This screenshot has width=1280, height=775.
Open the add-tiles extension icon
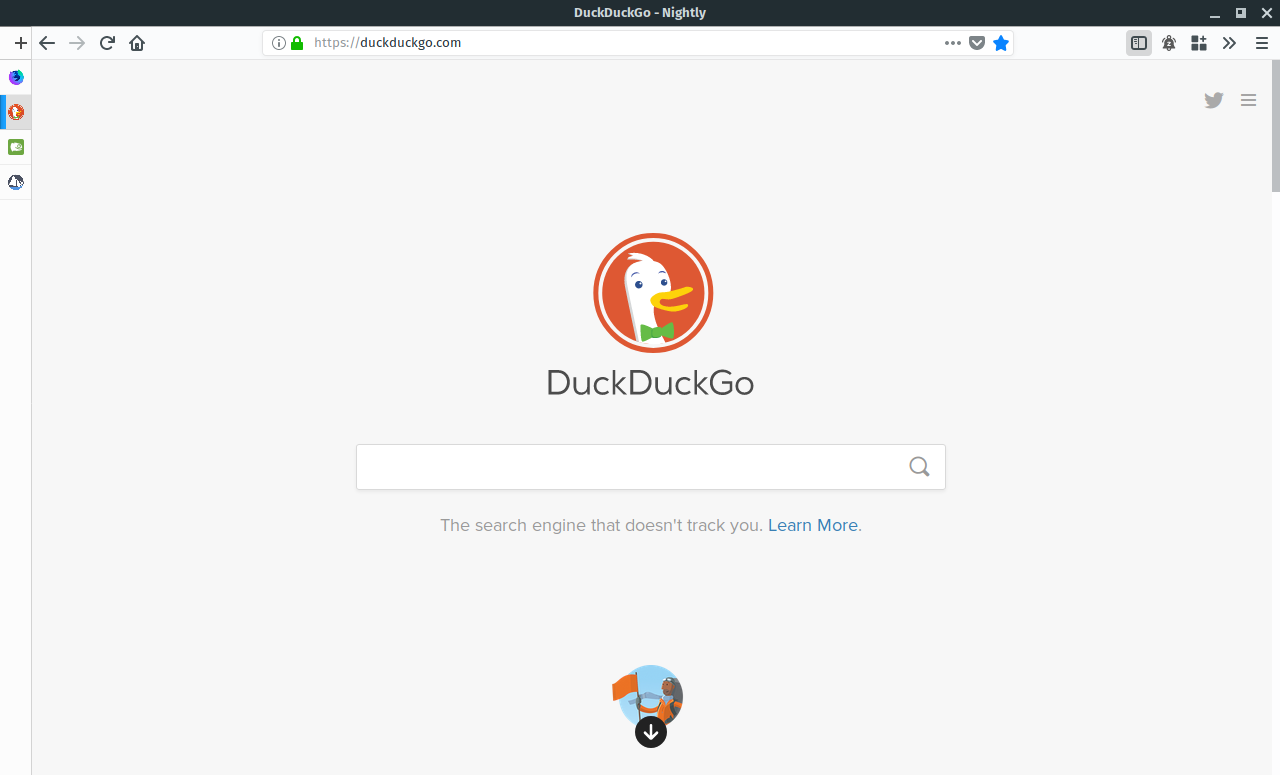click(x=1199, y=43)
